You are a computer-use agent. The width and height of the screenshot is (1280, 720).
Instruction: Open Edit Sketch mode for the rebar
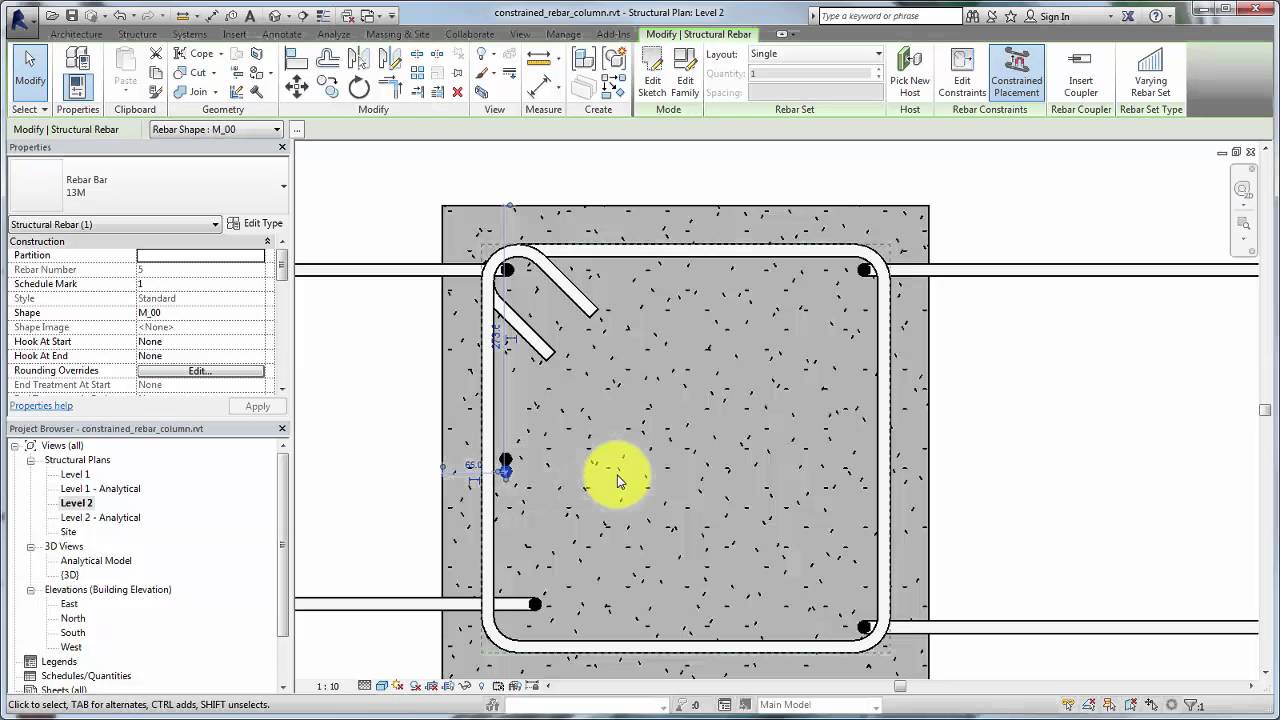tap(653, 70)
